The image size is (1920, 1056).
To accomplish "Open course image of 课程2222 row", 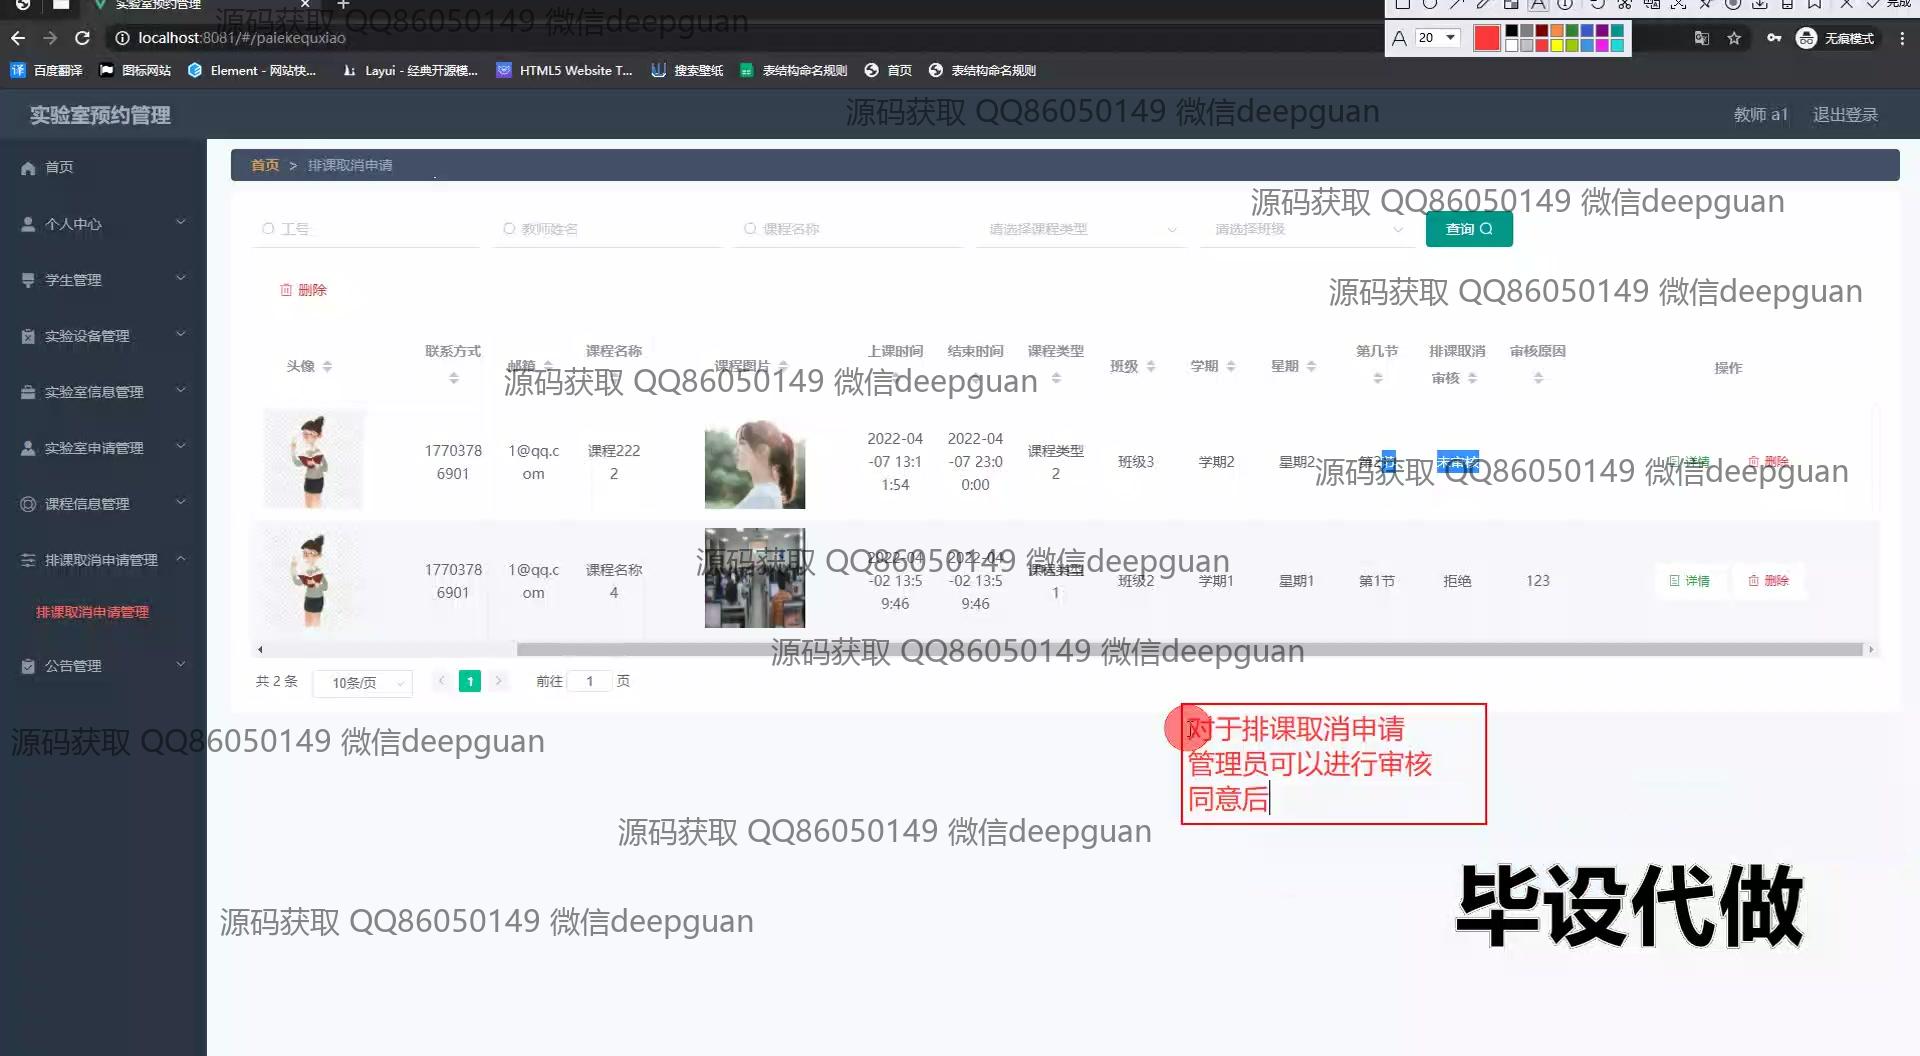I will point(755,464).
